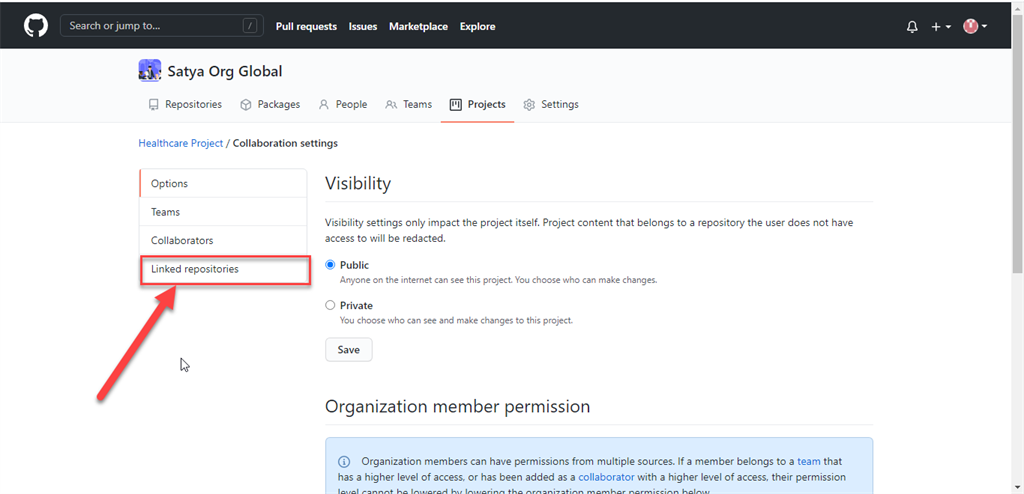Viewport: 1024px width, 494px height.
Task: Open the notifications bell
Action: coord(912,27)
